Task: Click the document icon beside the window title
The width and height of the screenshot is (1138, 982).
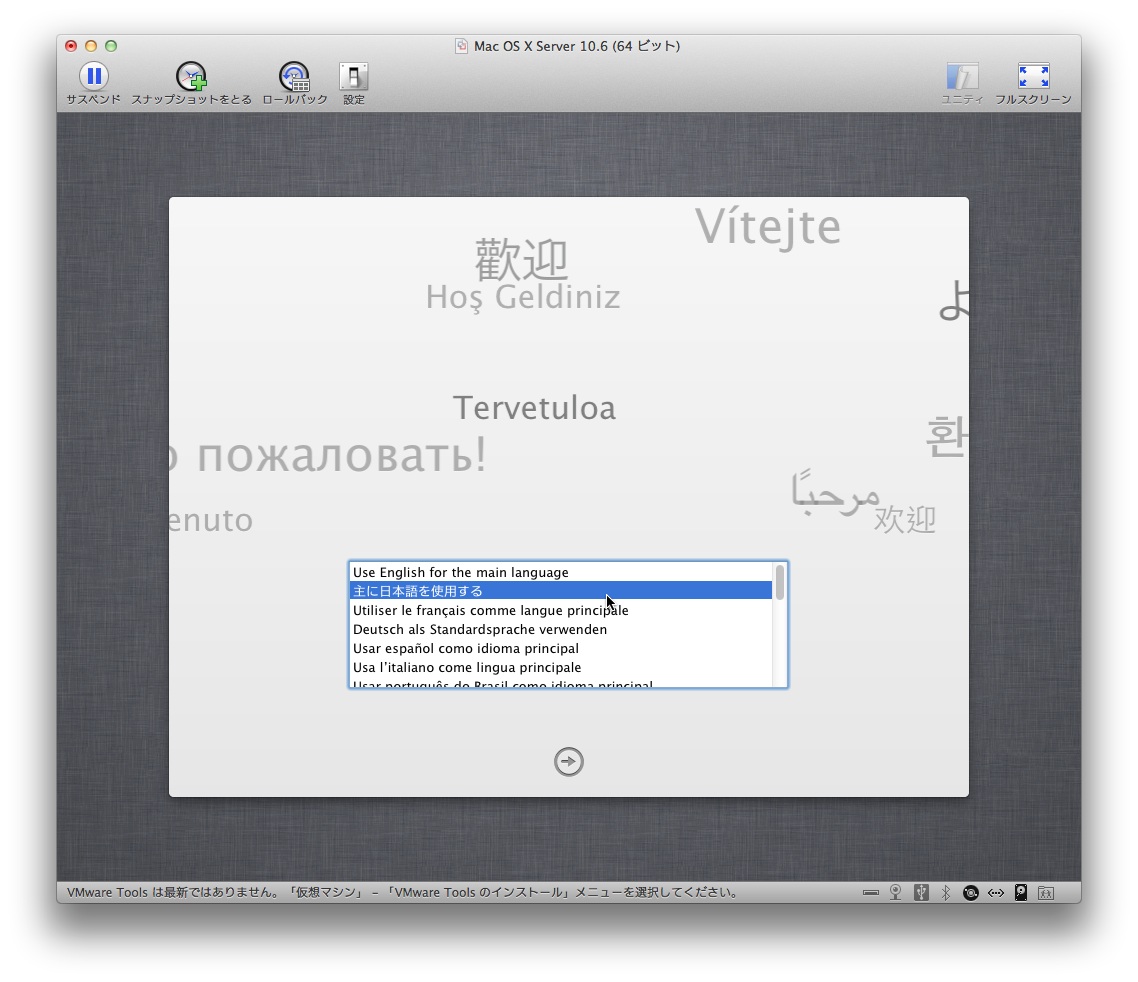Action: 462,46
